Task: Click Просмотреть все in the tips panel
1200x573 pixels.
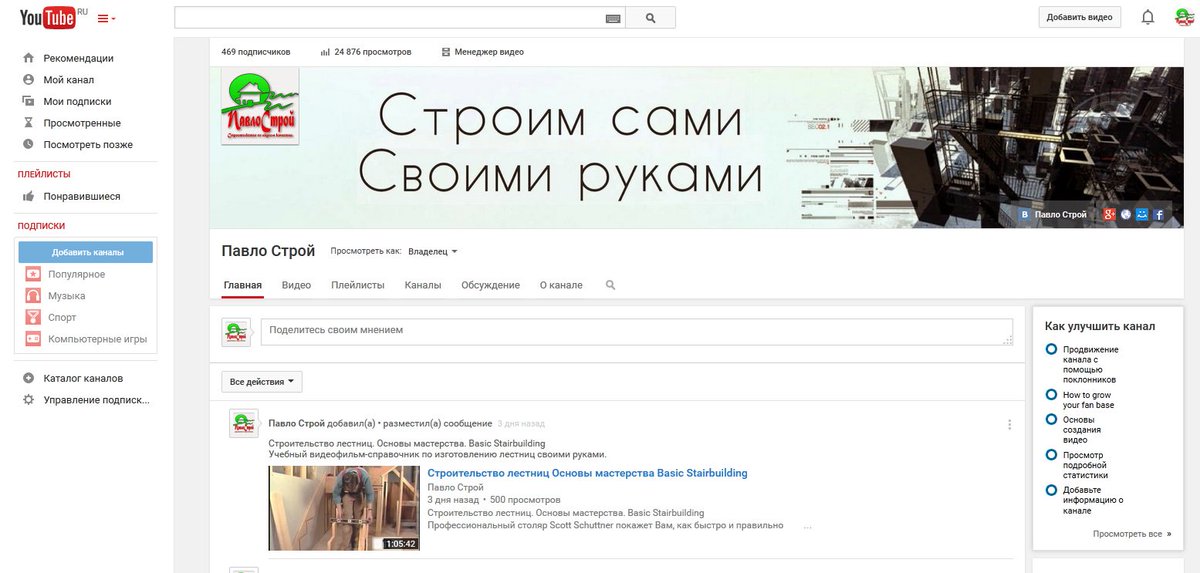Action: coord(1132,534)
